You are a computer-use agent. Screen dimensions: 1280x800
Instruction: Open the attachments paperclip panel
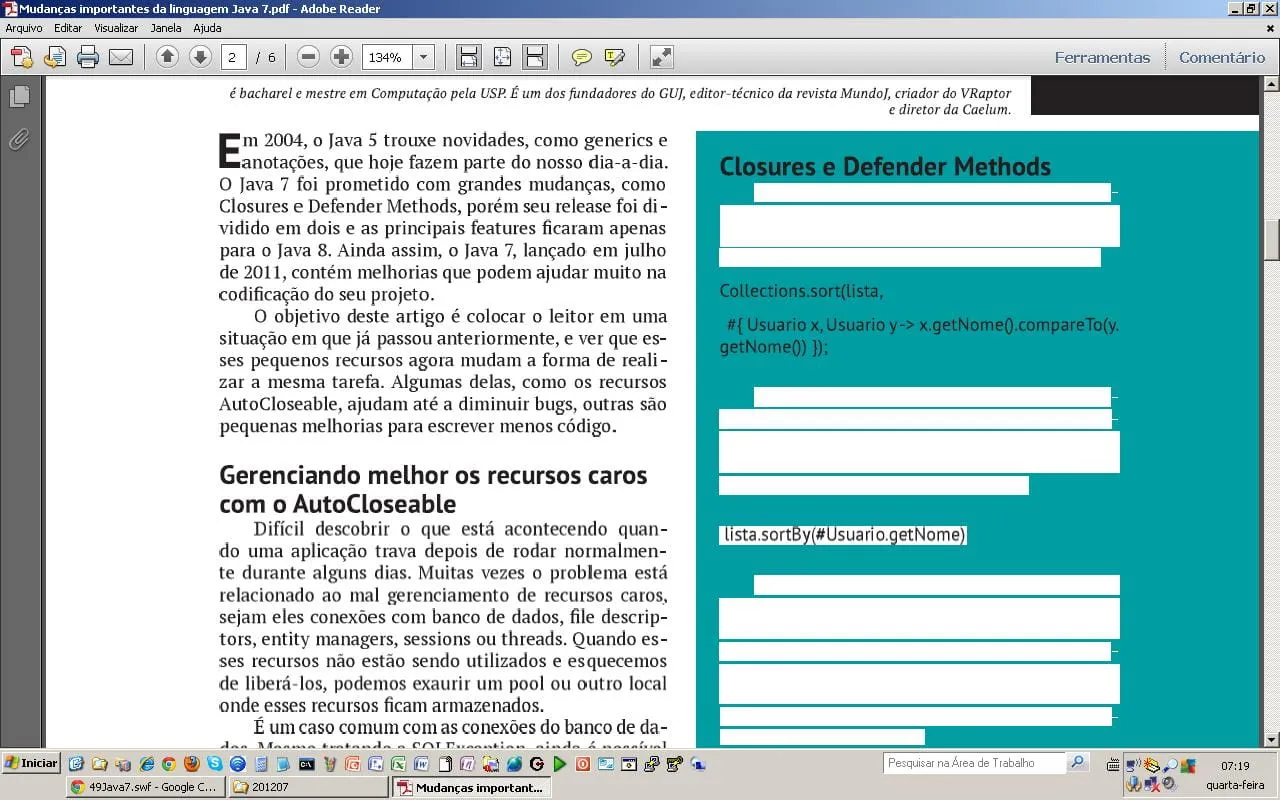pyautogui.click(x=19, y=139)
